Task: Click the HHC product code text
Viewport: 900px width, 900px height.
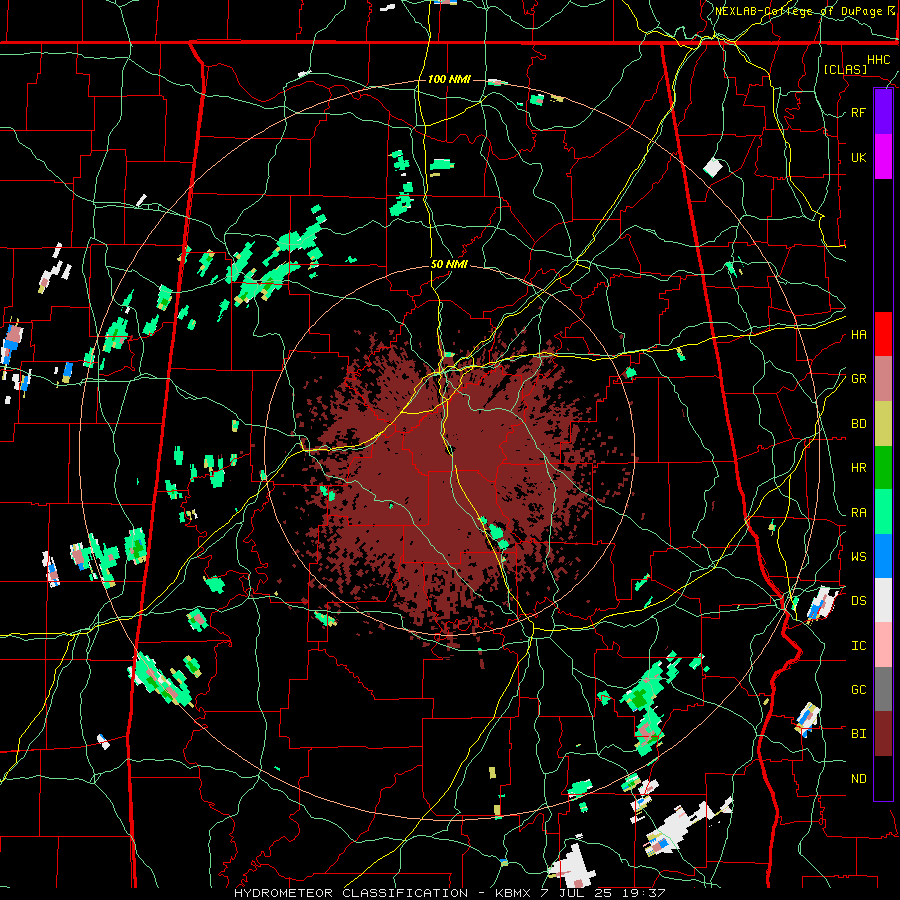Action: 878,60
